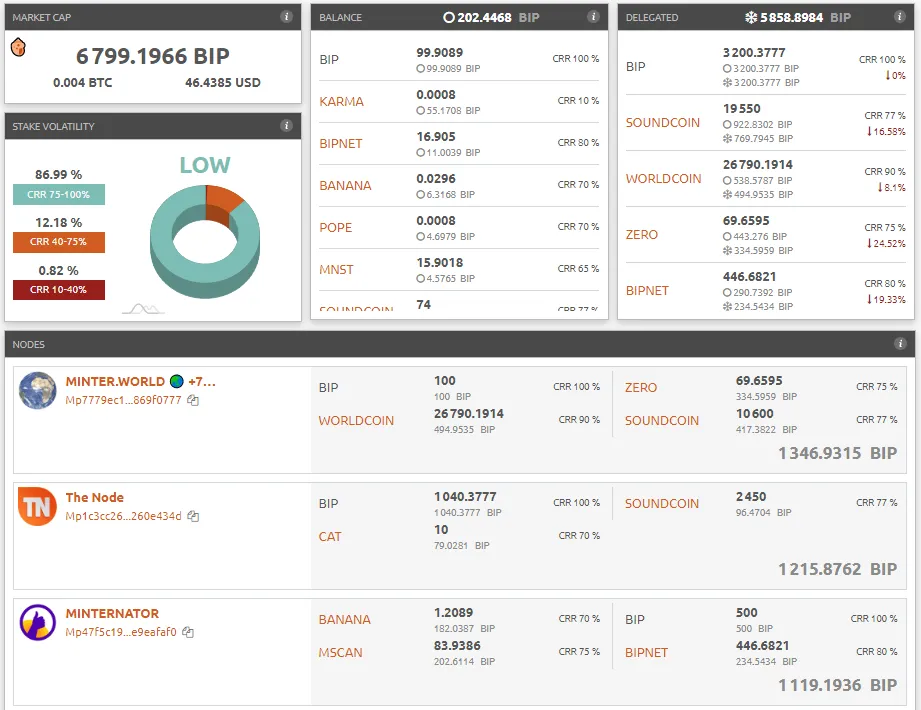The width and height of the screenshot is (921, 710).
Task: Click the 5 858.8984 delegated total
Action: pos(791,18)
